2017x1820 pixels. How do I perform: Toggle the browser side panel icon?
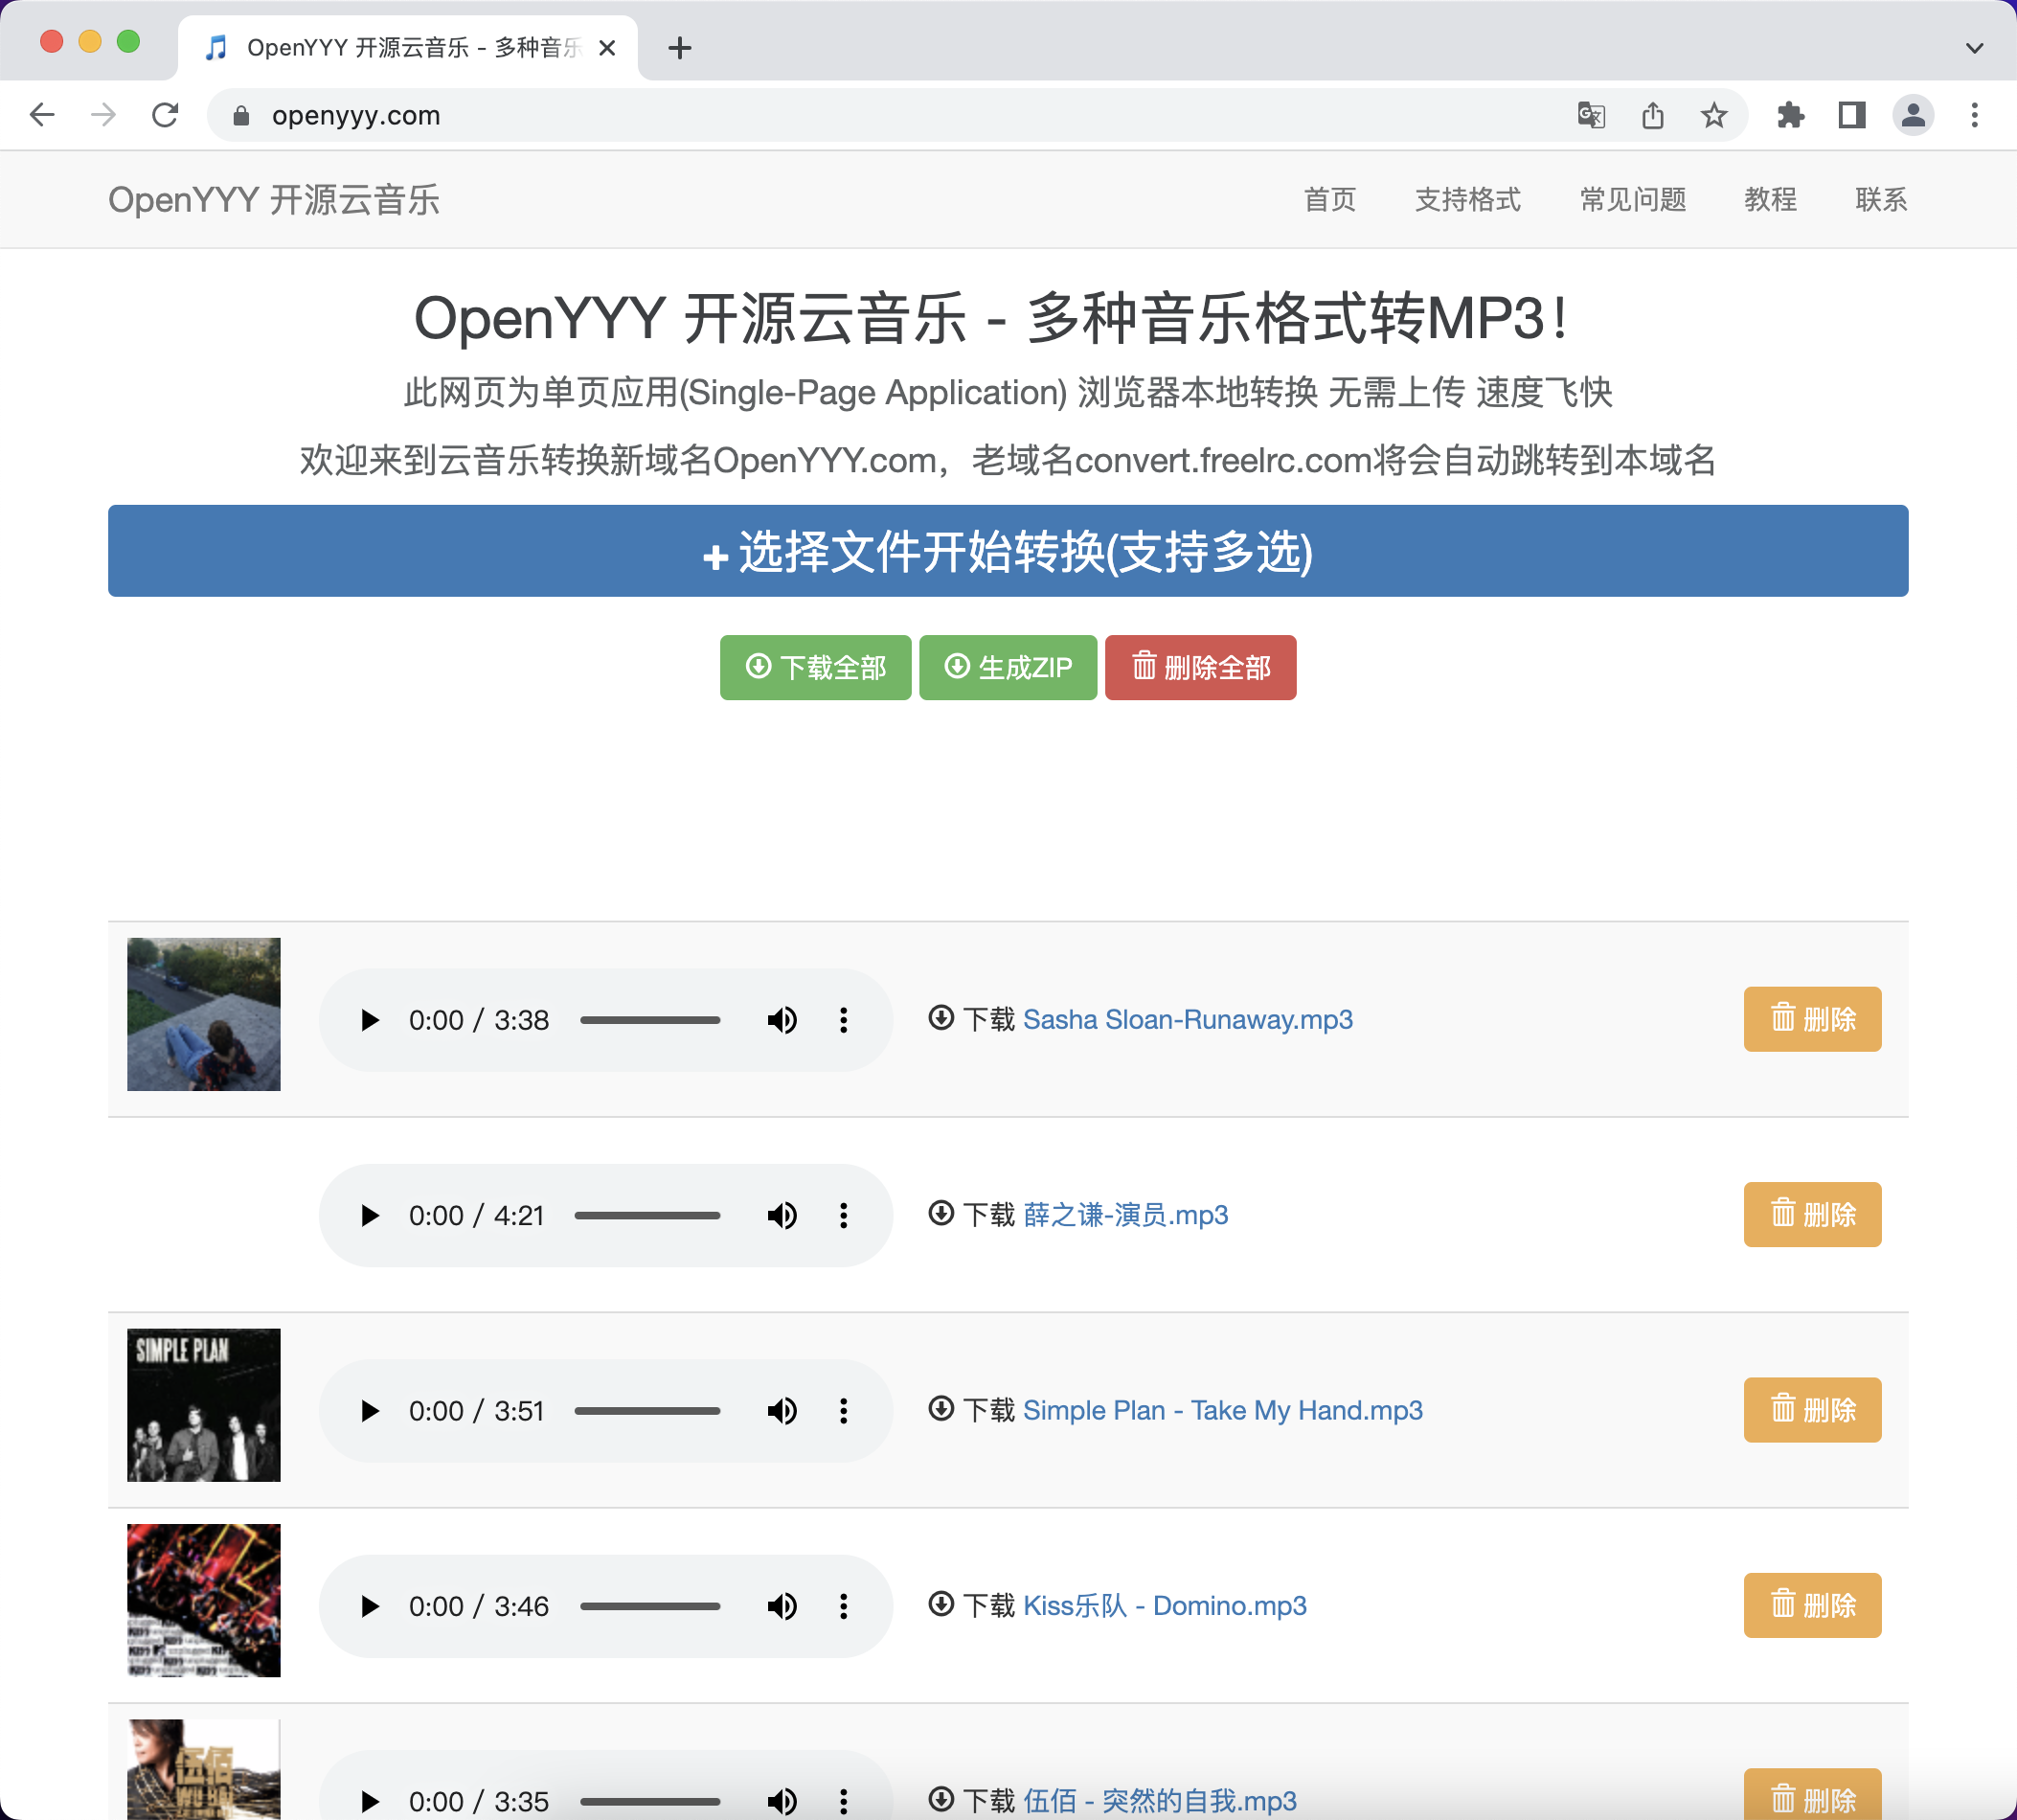(1851, 115)
